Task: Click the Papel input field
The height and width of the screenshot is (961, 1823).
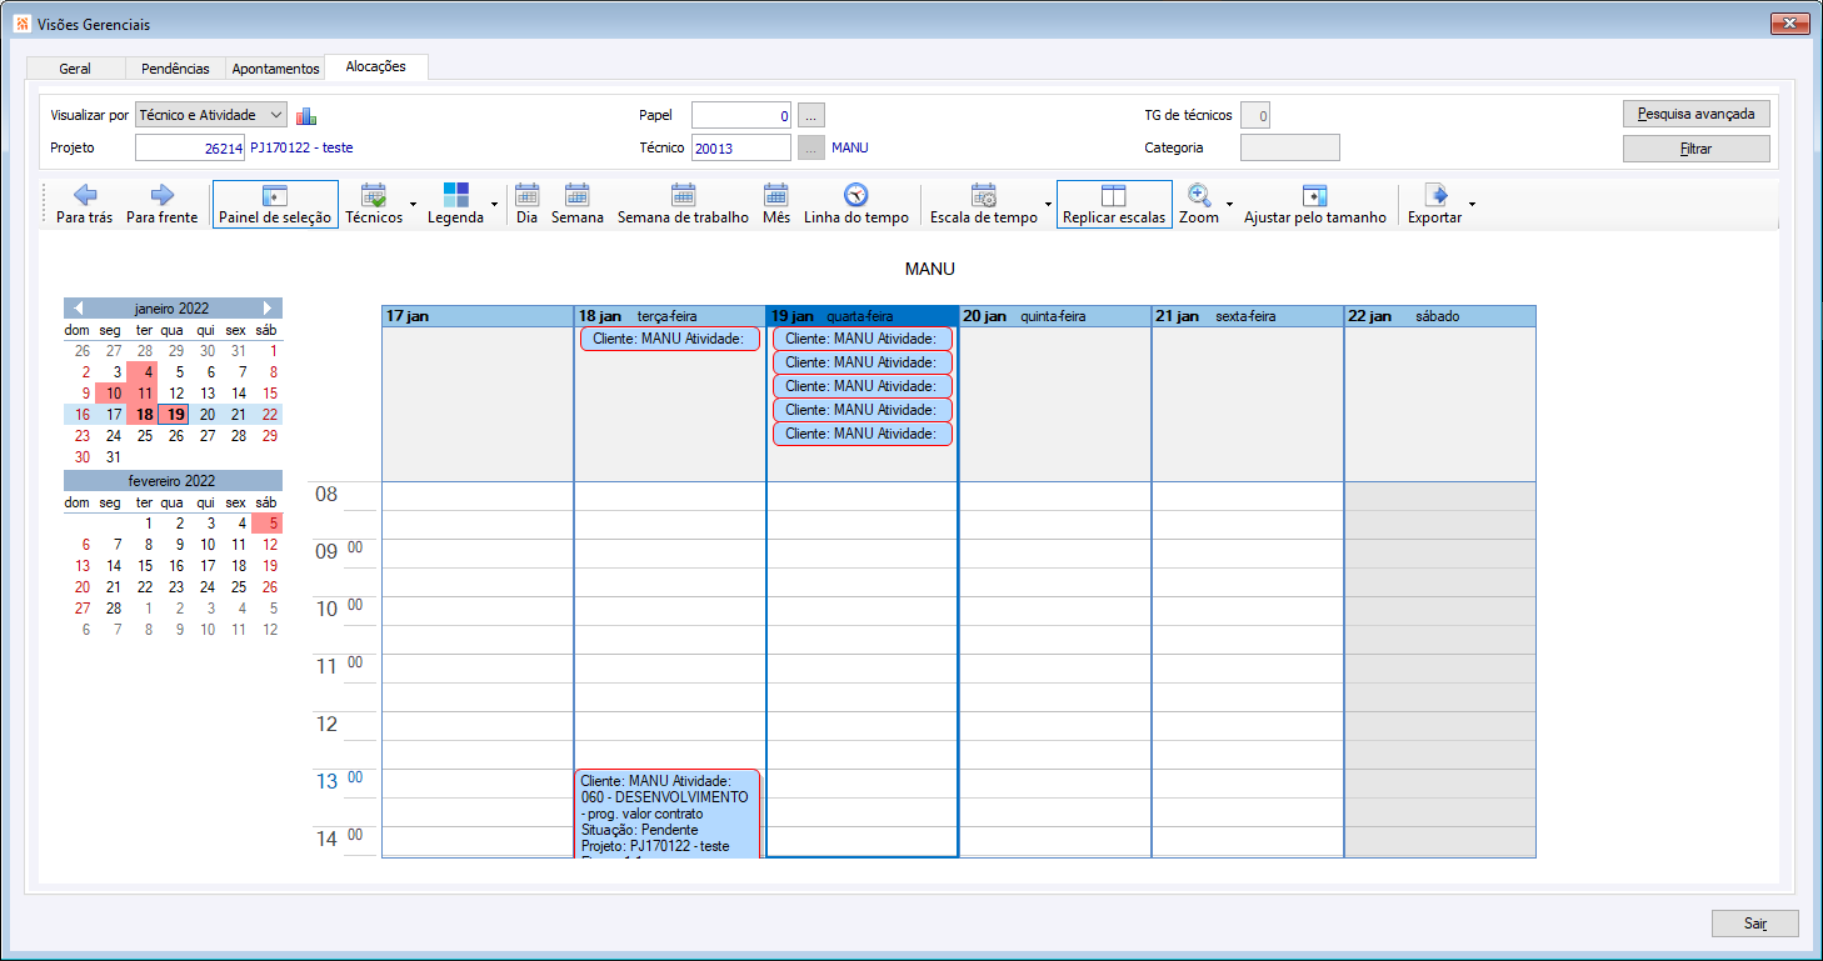Action: pyautogui.click(x=741, y=115)
